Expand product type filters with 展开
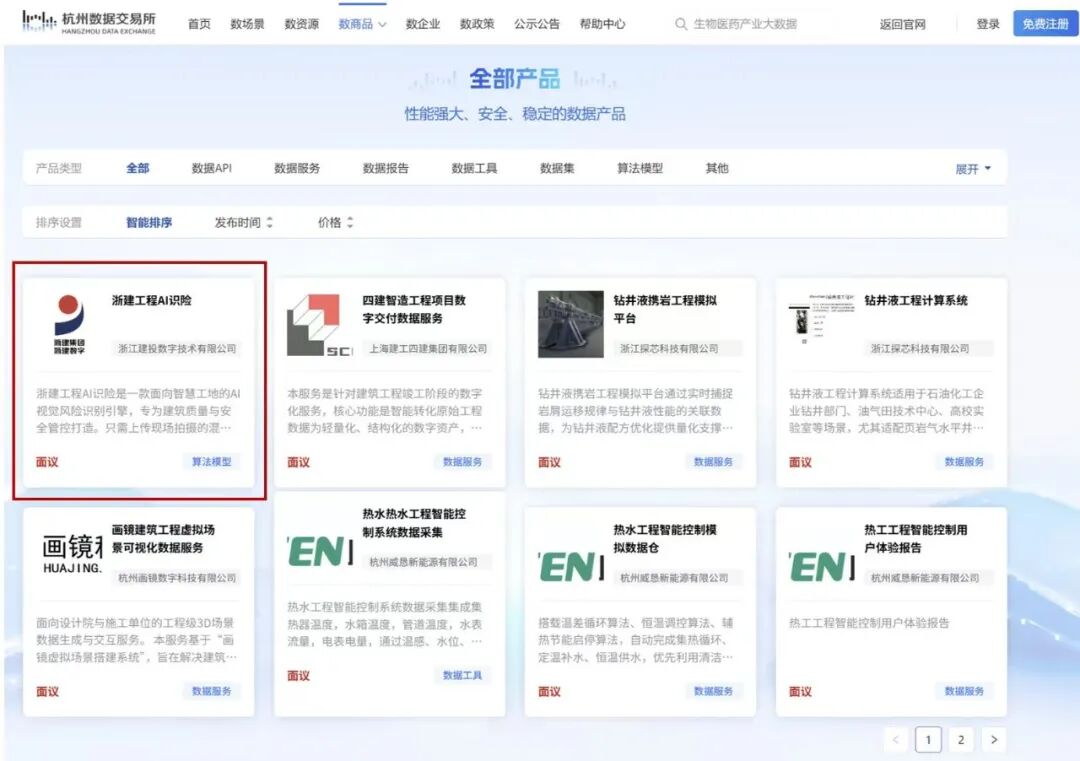 click(973, 169)
